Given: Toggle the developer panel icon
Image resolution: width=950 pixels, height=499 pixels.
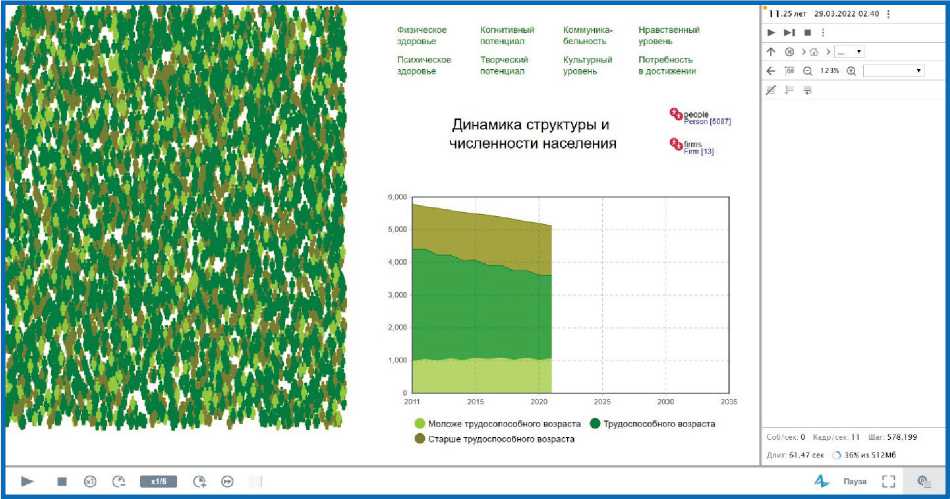Looking at the screenshot, I should (x=924, y=481).
